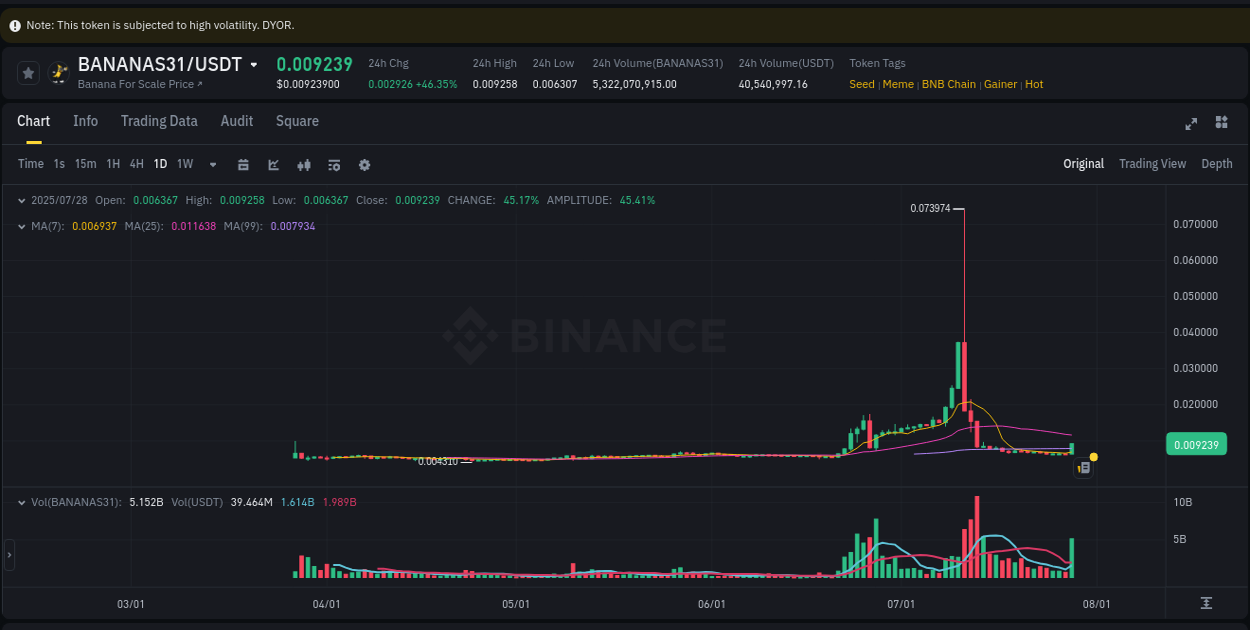The height and width of the screenshot is (630, 1250).
Task: Open the BANANAS31/USDT pair selector dropdown
Action: [254, 63]
